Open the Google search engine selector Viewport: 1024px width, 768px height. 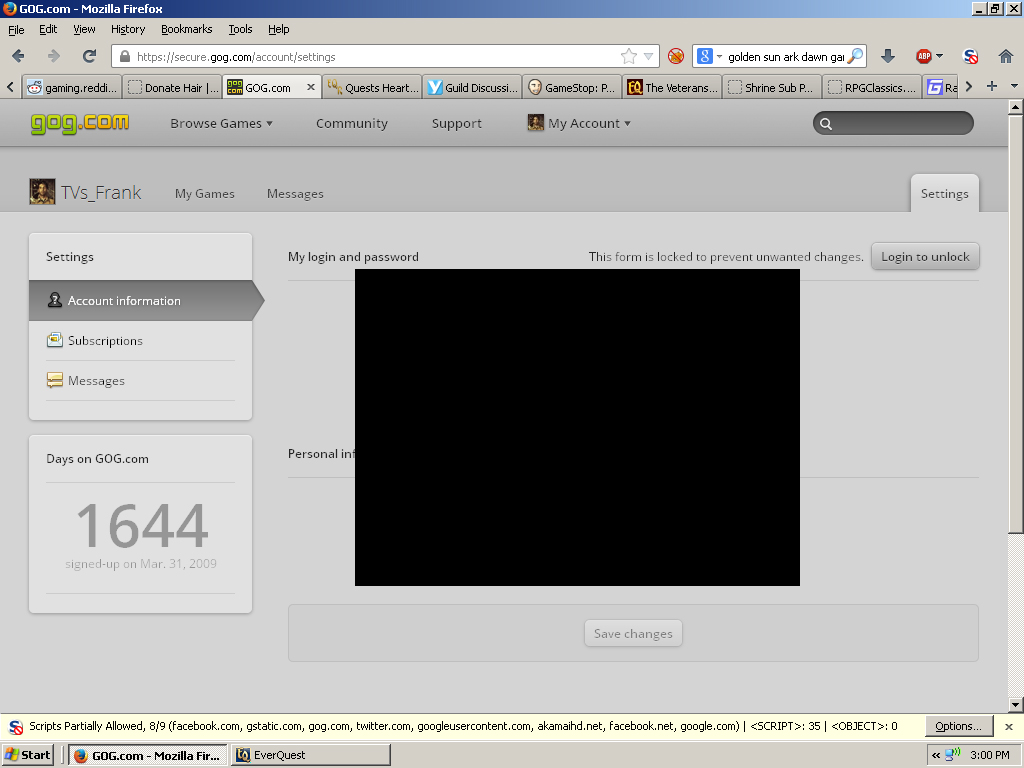coord(709,56)
